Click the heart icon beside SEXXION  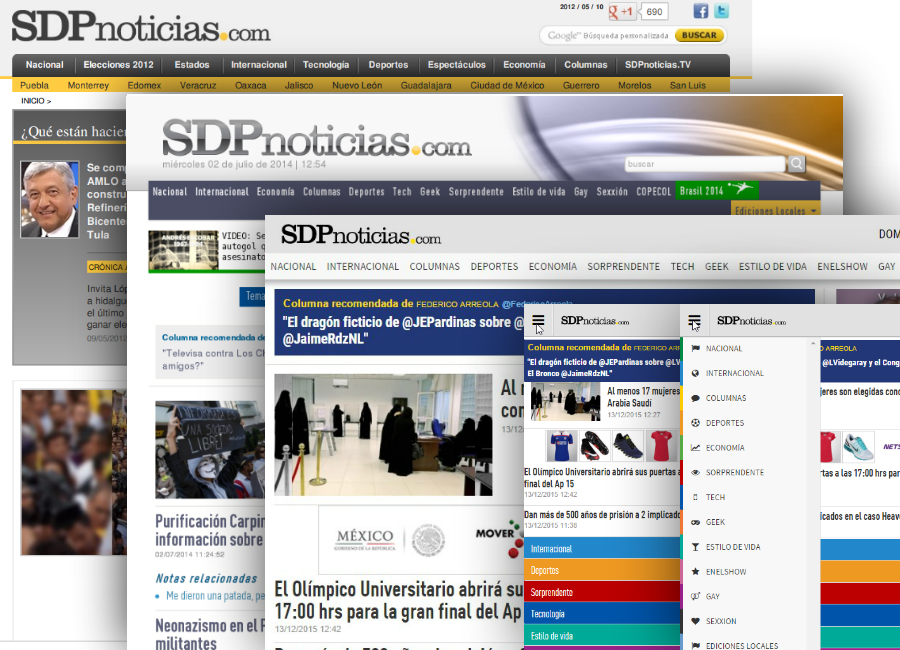point(696,621)
